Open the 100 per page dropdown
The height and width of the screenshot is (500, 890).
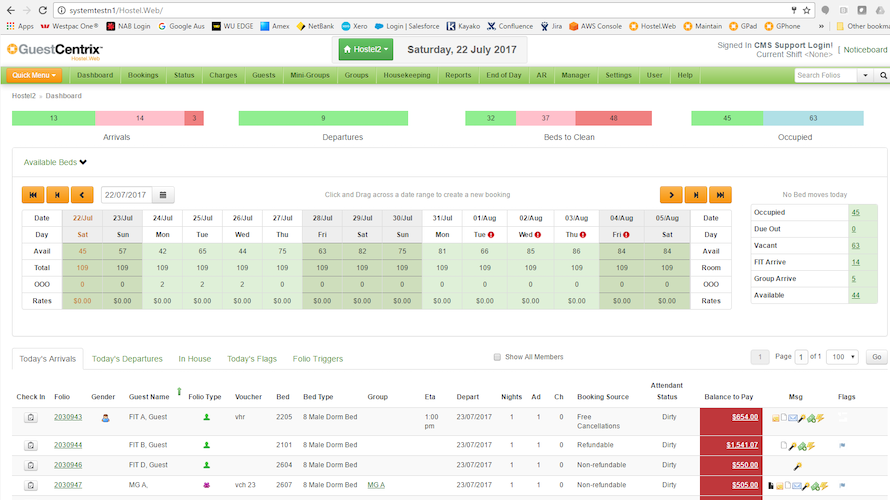coord(842,357)
